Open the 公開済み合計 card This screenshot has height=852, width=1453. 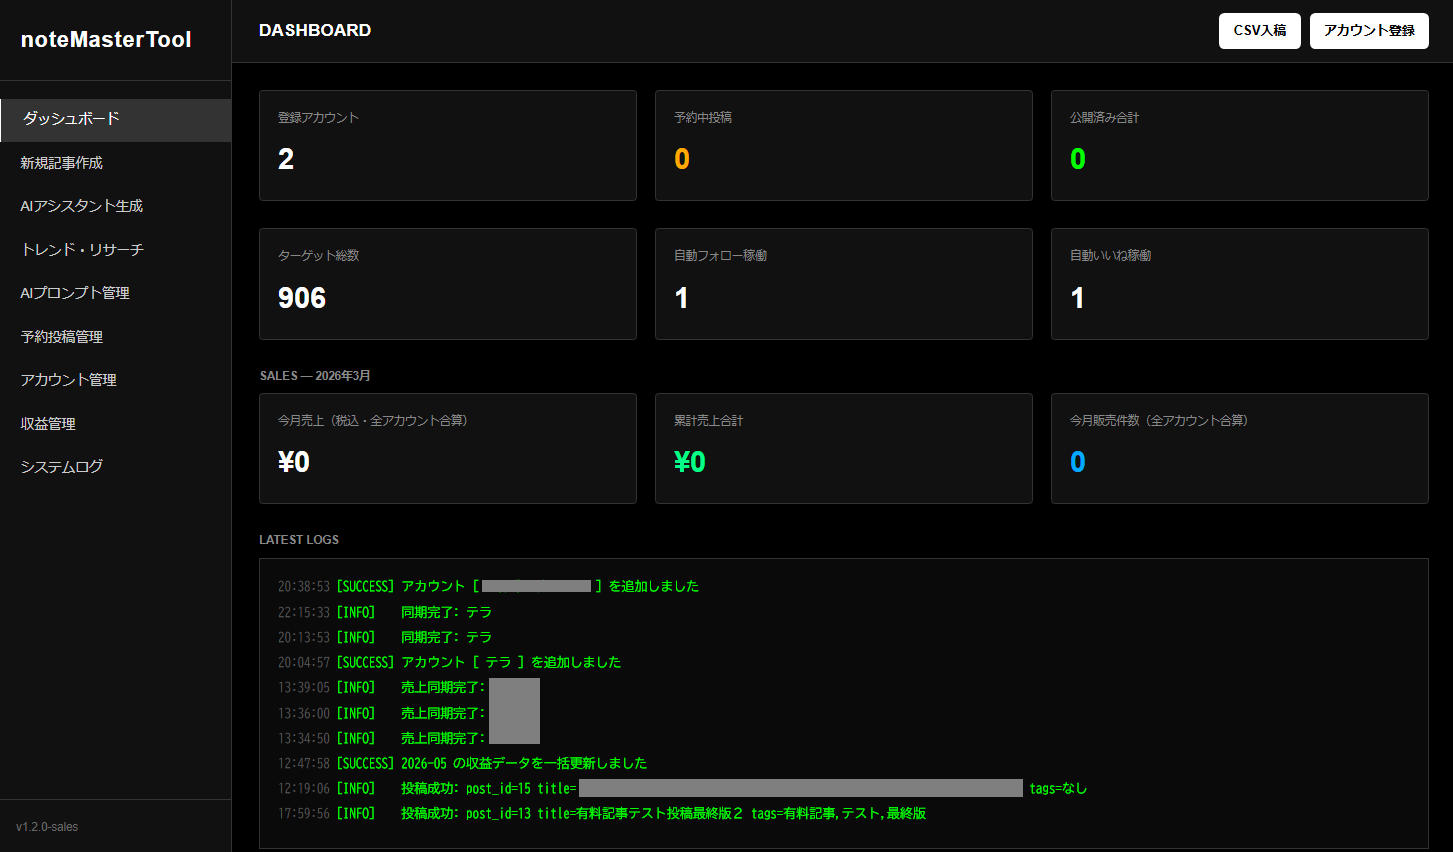(x=1239, y=145)
